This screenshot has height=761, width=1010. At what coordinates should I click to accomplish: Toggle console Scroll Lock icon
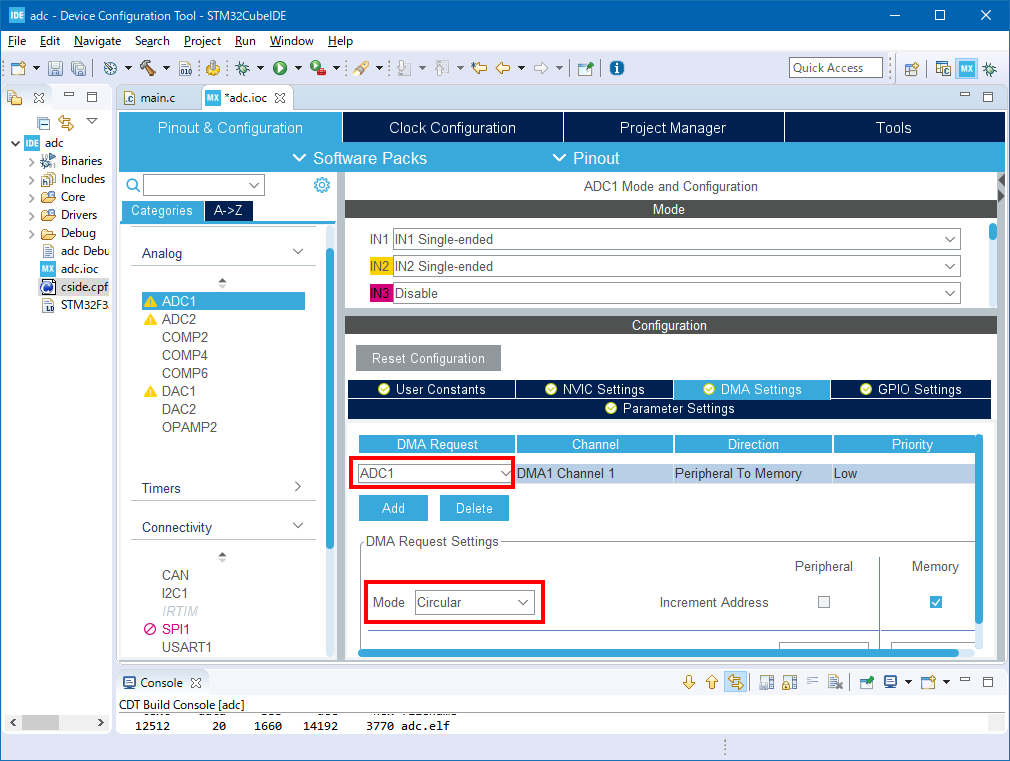(789, 682)
